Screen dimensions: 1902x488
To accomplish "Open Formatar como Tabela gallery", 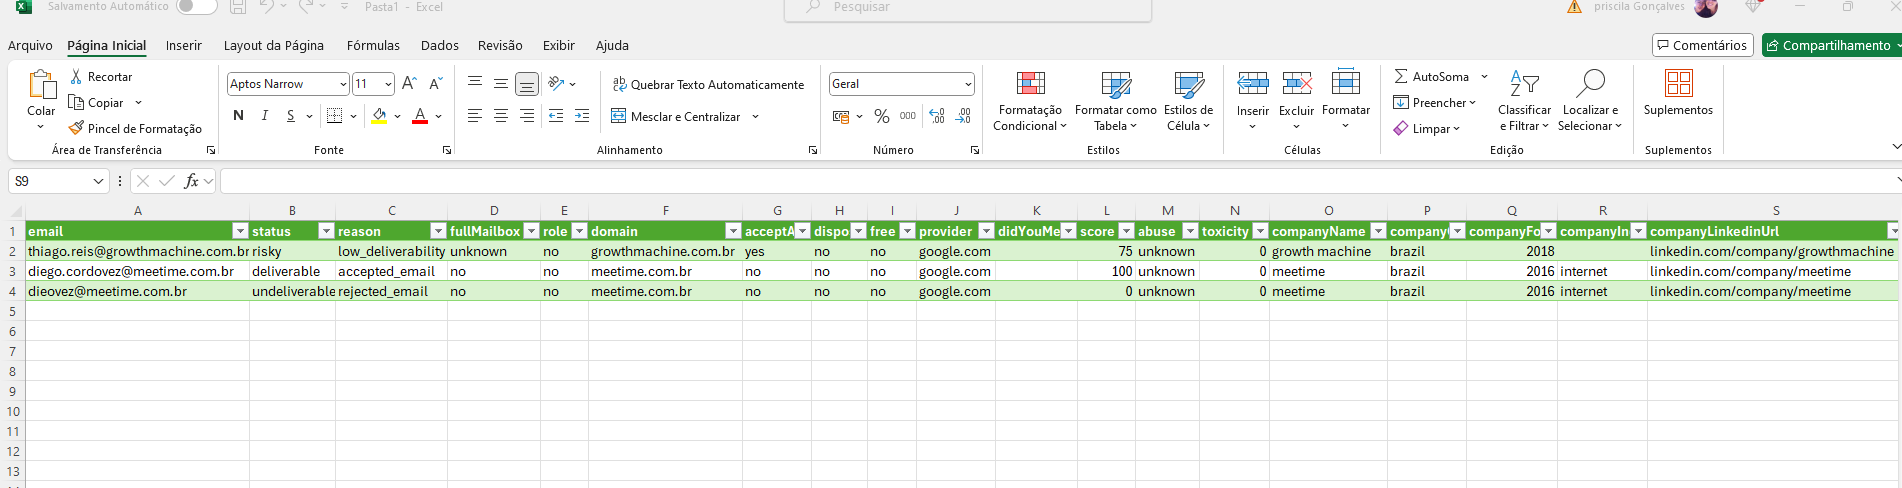I will 1115,100.
